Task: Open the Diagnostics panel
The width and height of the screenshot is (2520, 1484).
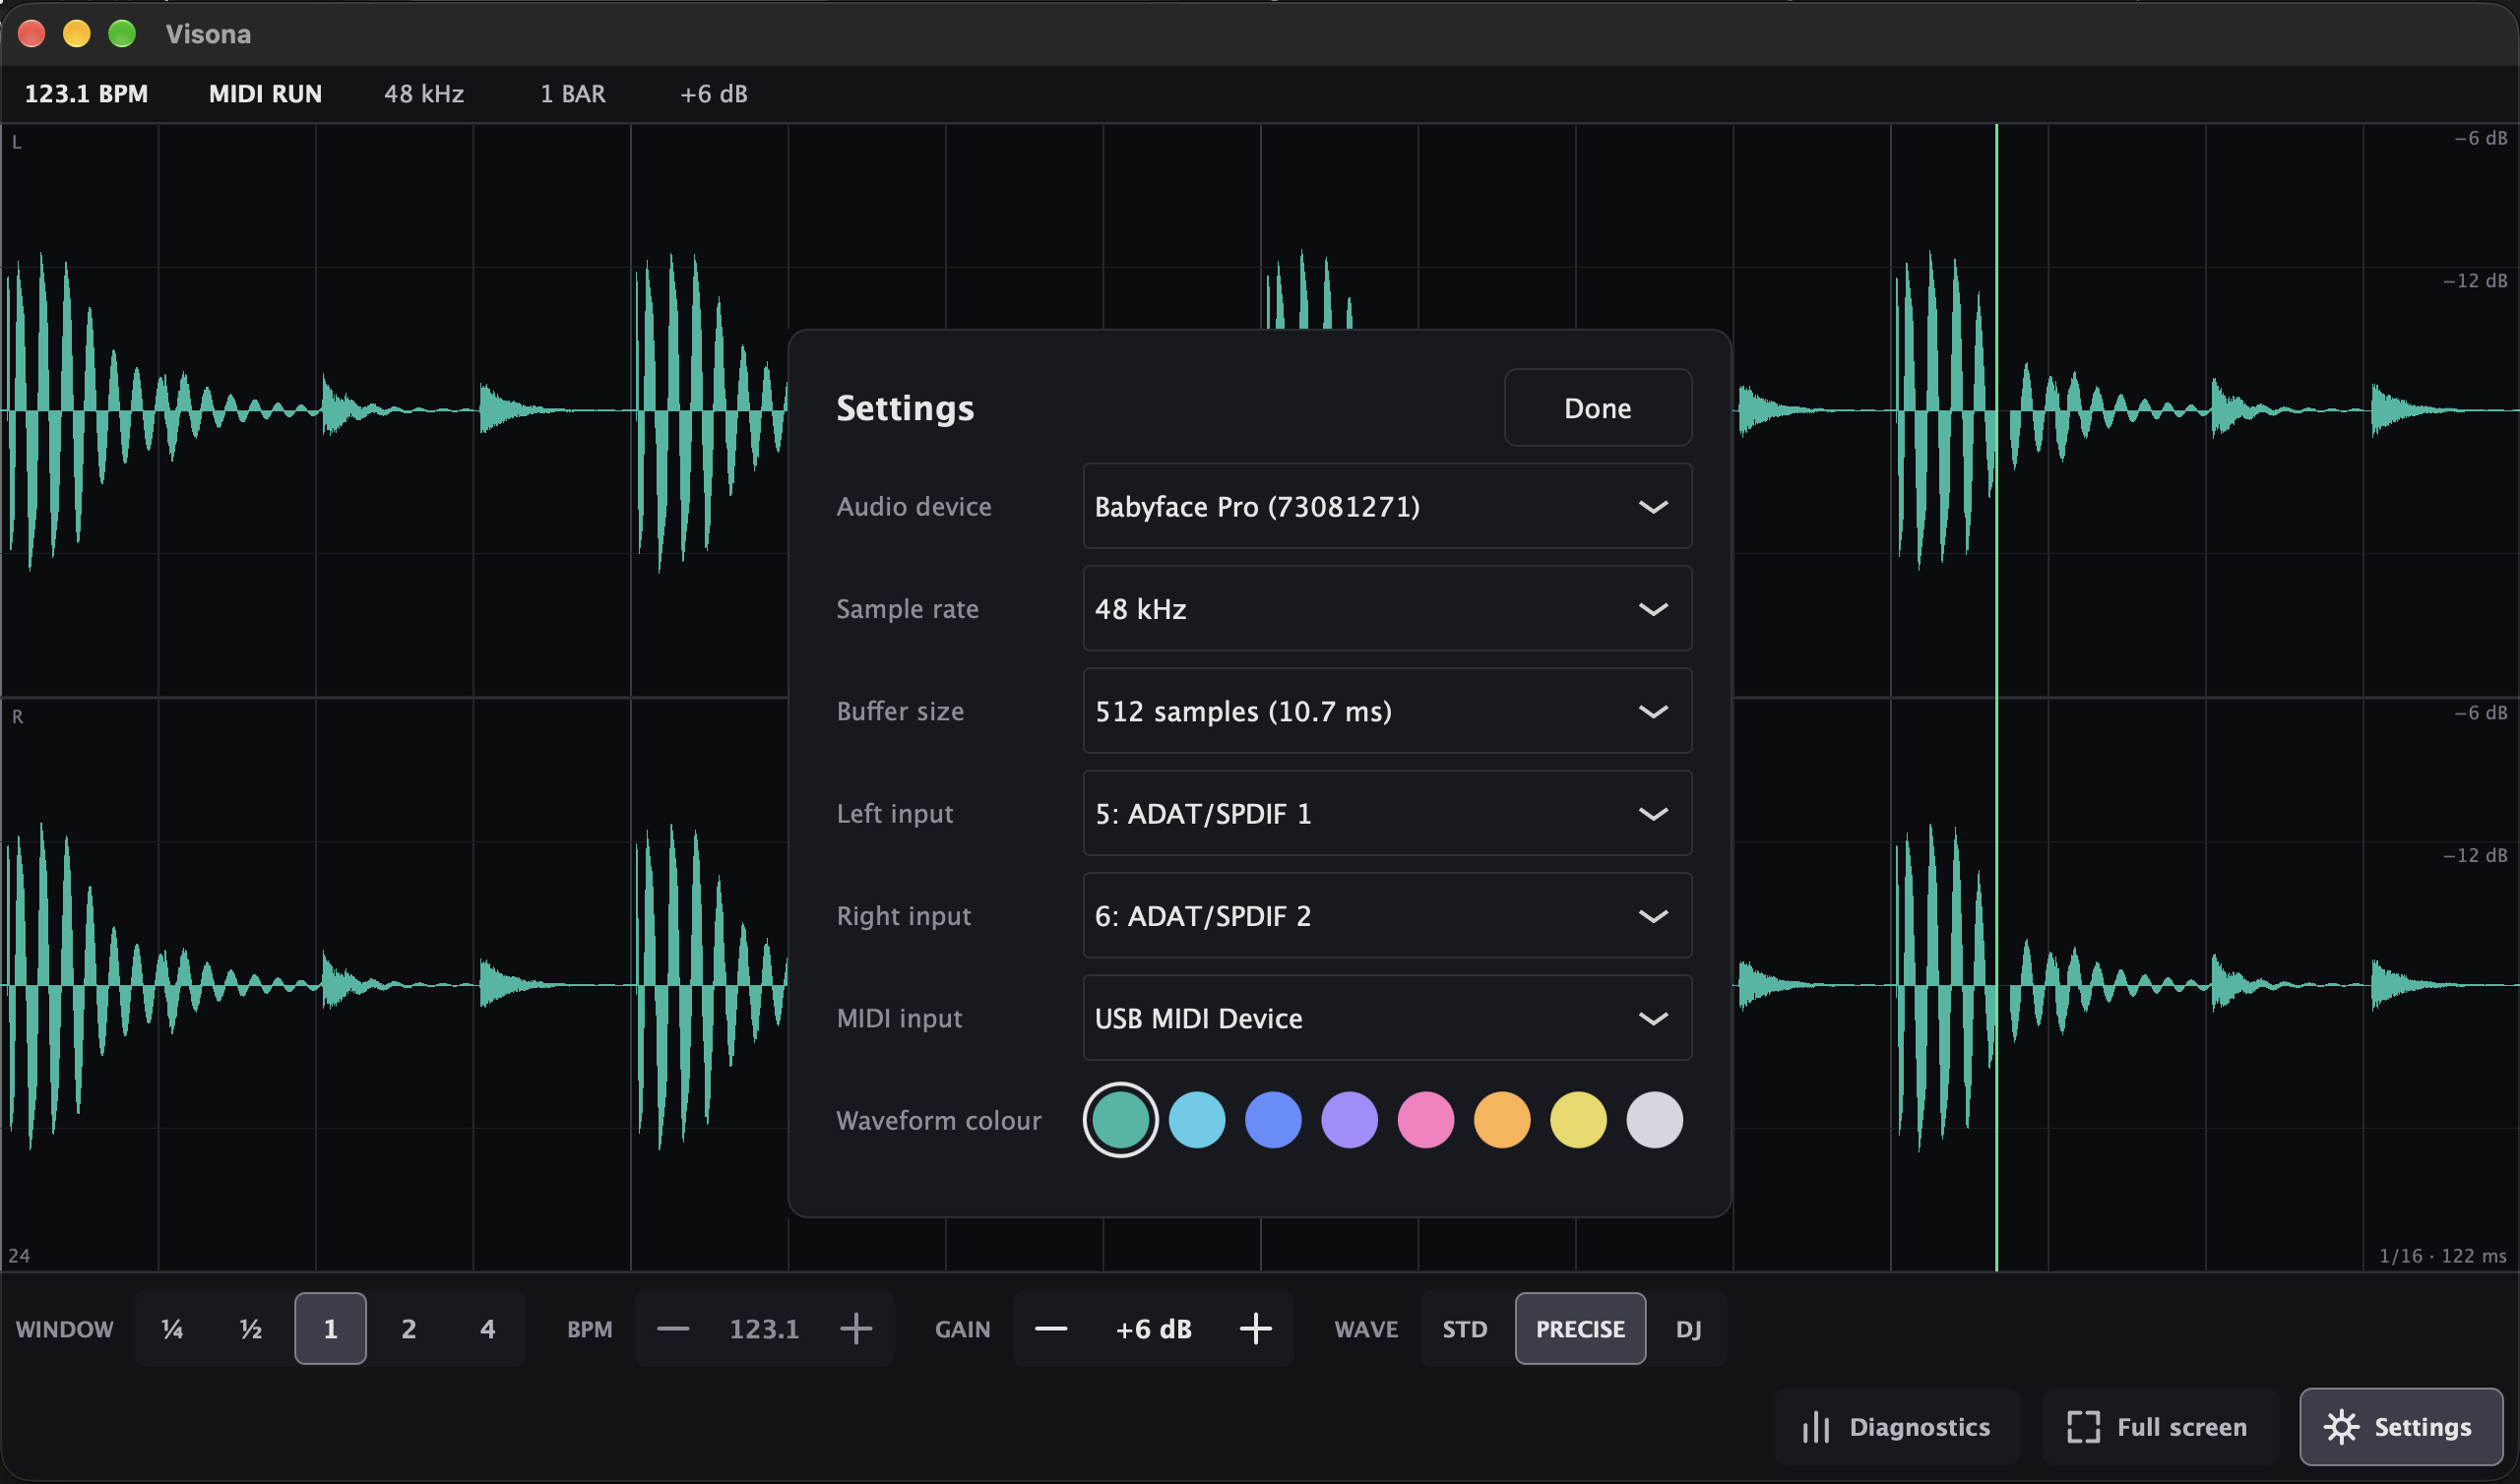Action: coord(1897,1427)
